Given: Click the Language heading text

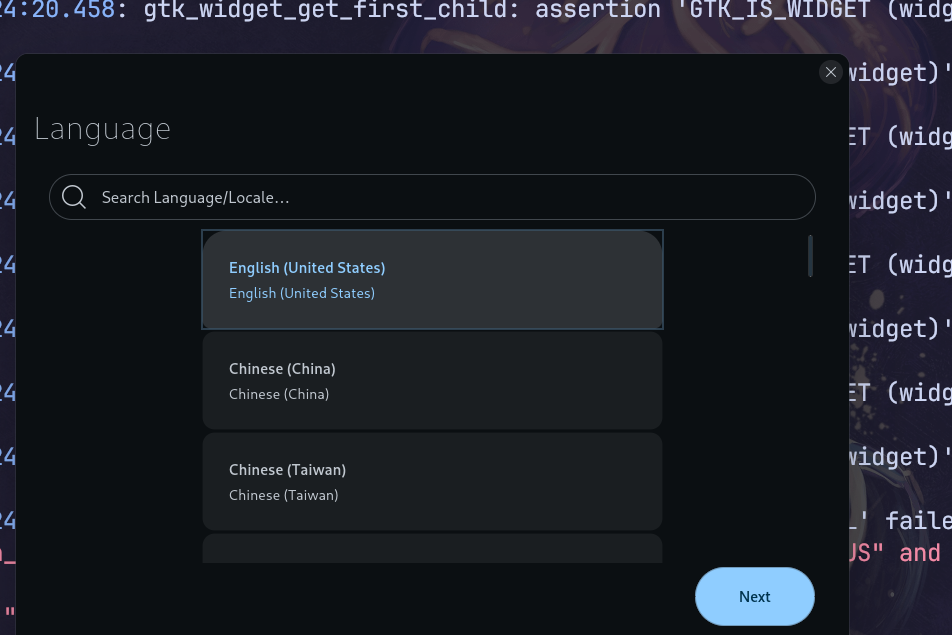Looking at the screenshot, I should (102, 129).
